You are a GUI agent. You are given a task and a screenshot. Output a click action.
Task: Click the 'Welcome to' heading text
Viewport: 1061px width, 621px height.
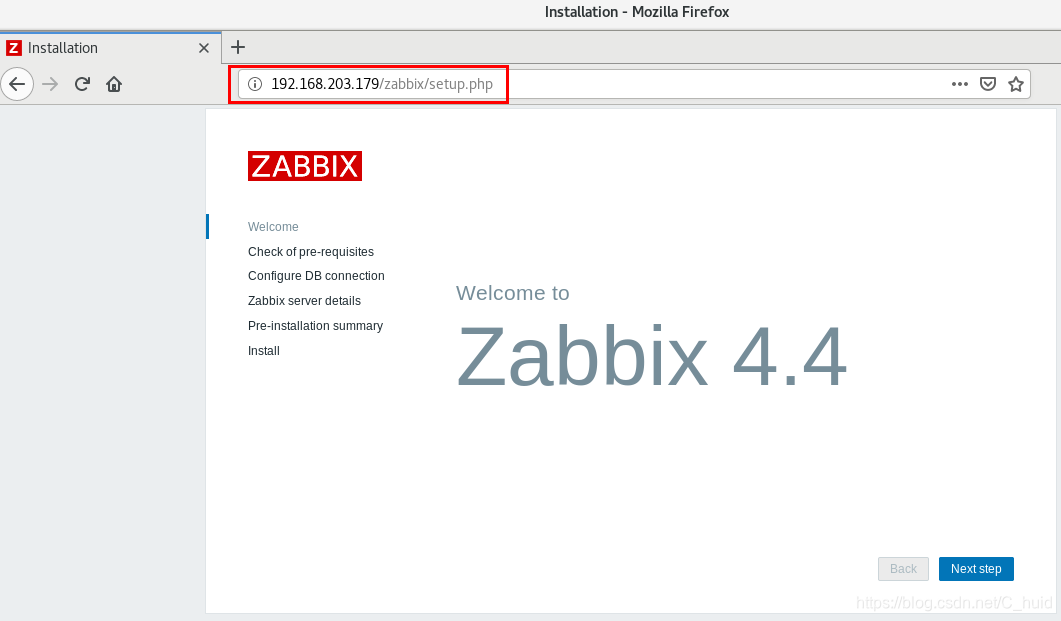[x=512, y=293]
